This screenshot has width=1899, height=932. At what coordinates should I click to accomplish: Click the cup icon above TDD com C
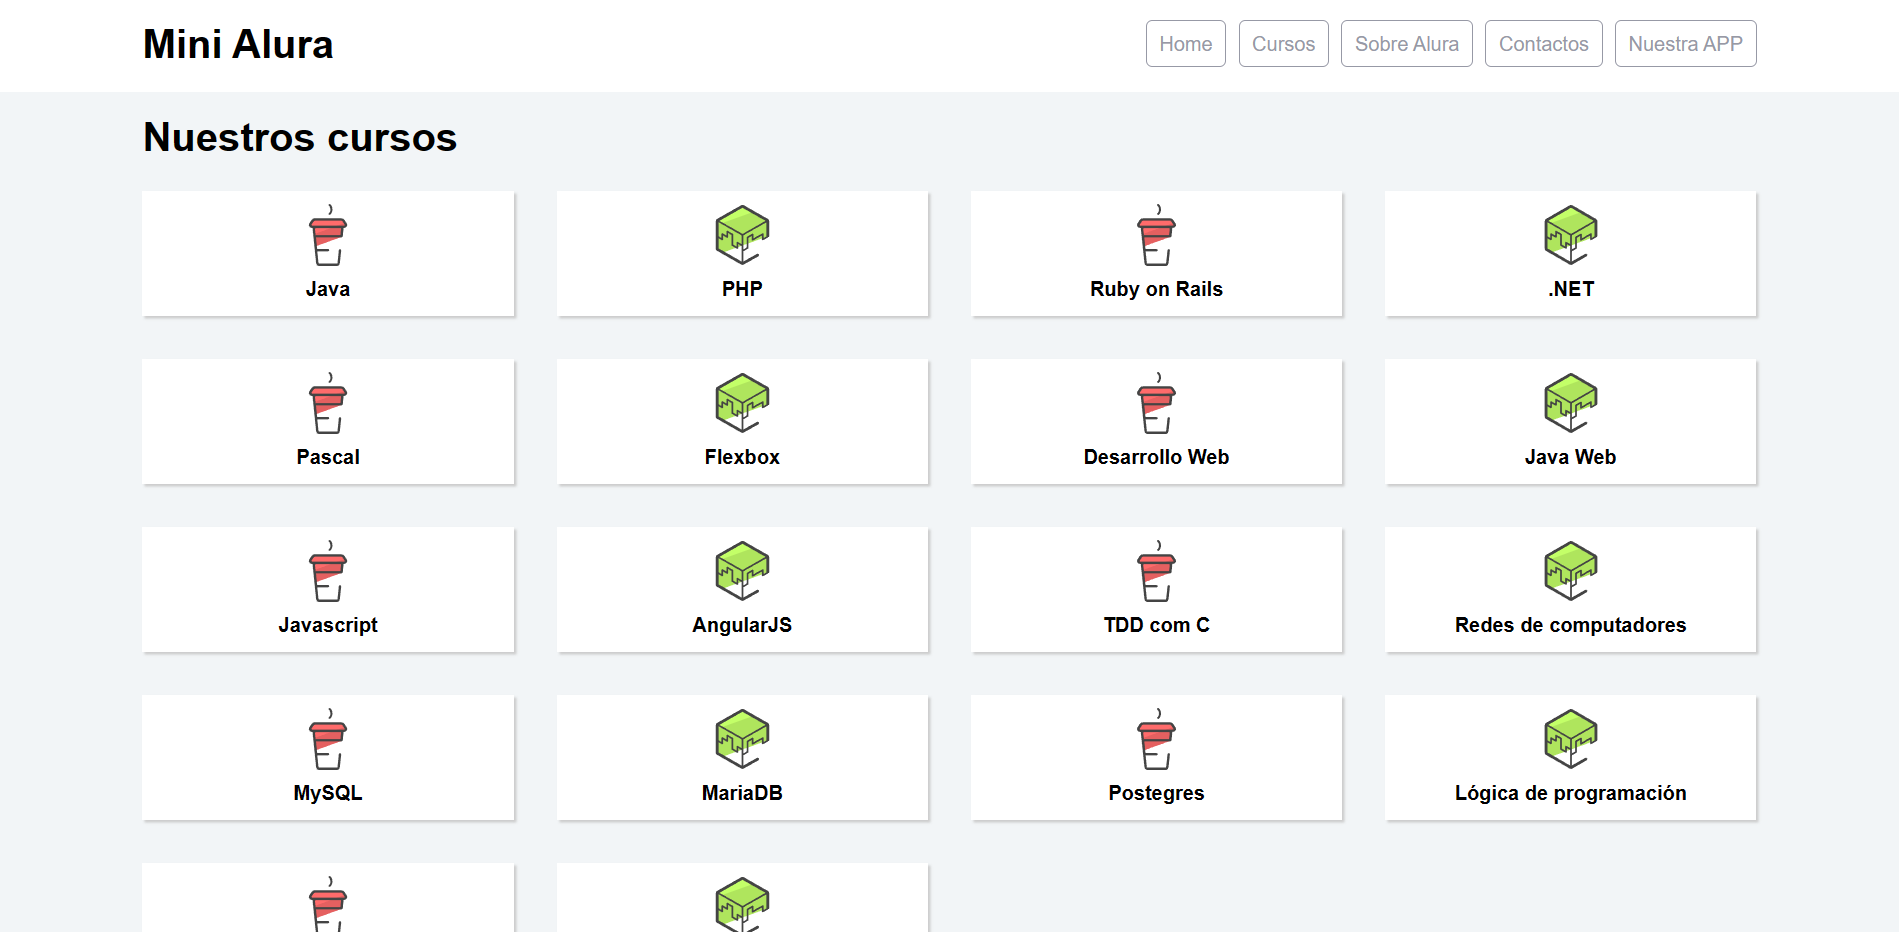(x=1156, y=571)
